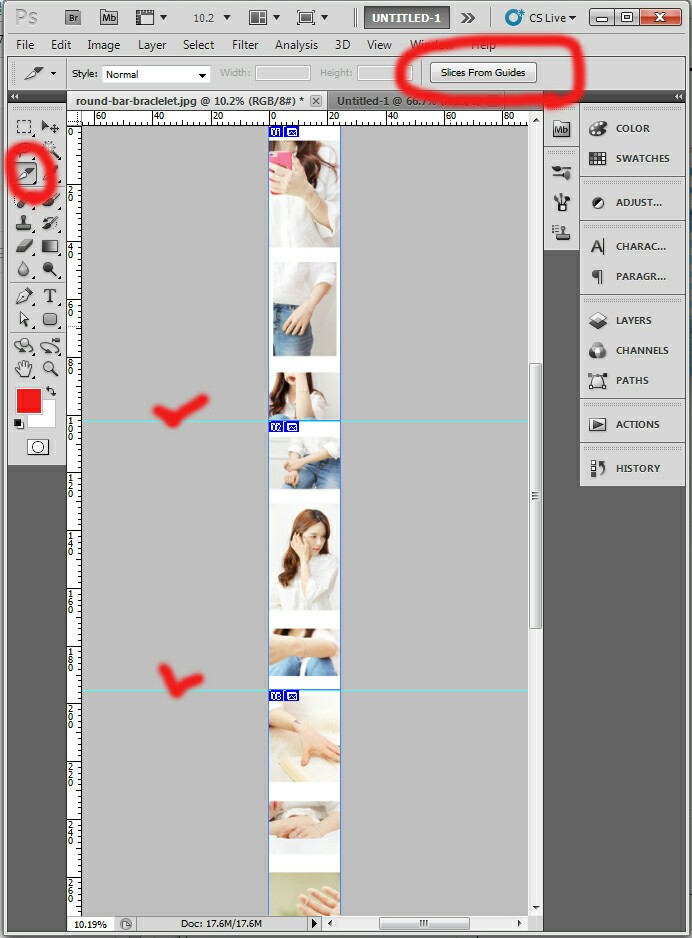This screenshot has height=938, width=692.
Task: Open the History panel
Action: click(632, 468)
